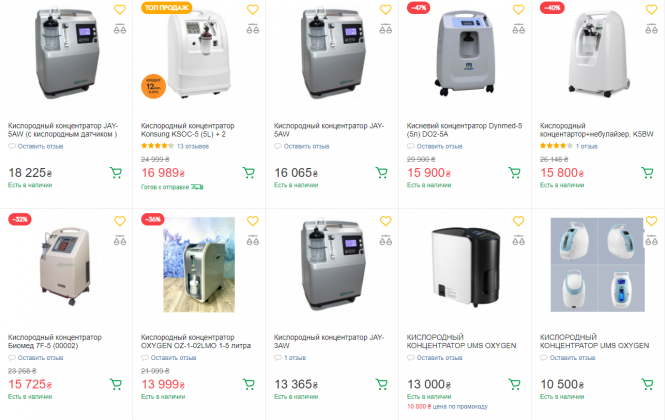Click the compare scales icon on Konsung KSOC-5
The image size is (665, 420).
pos(252,31)
